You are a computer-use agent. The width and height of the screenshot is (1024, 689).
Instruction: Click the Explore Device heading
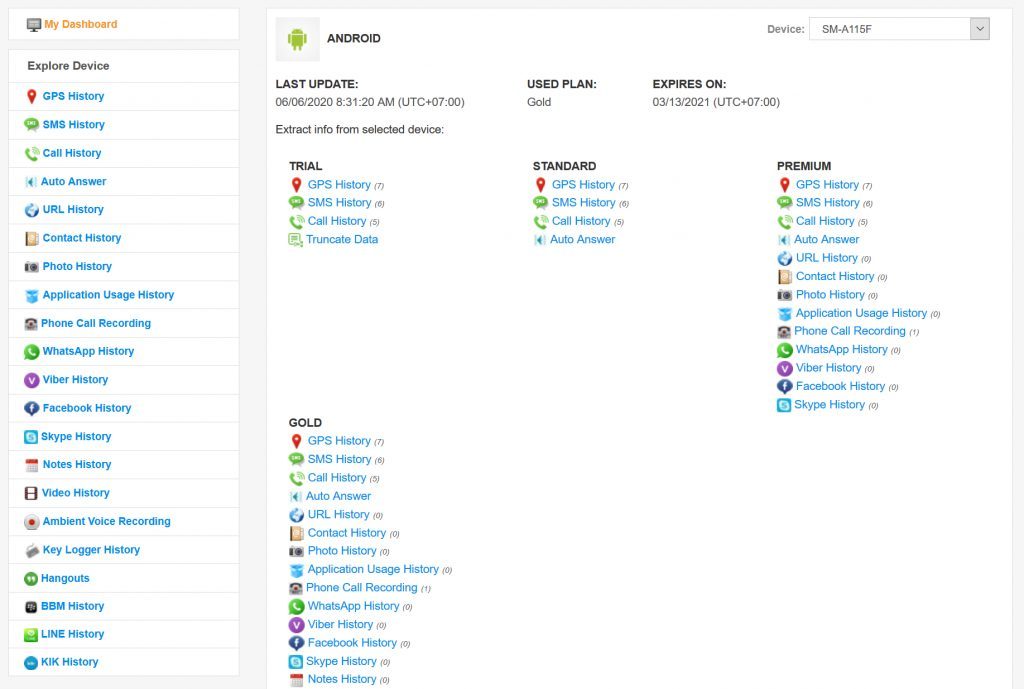pyautogui.click(x=68, y=65)
